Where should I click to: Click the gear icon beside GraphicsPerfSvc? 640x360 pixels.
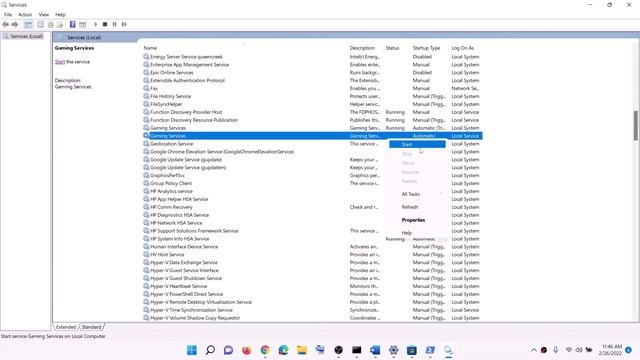146,175
